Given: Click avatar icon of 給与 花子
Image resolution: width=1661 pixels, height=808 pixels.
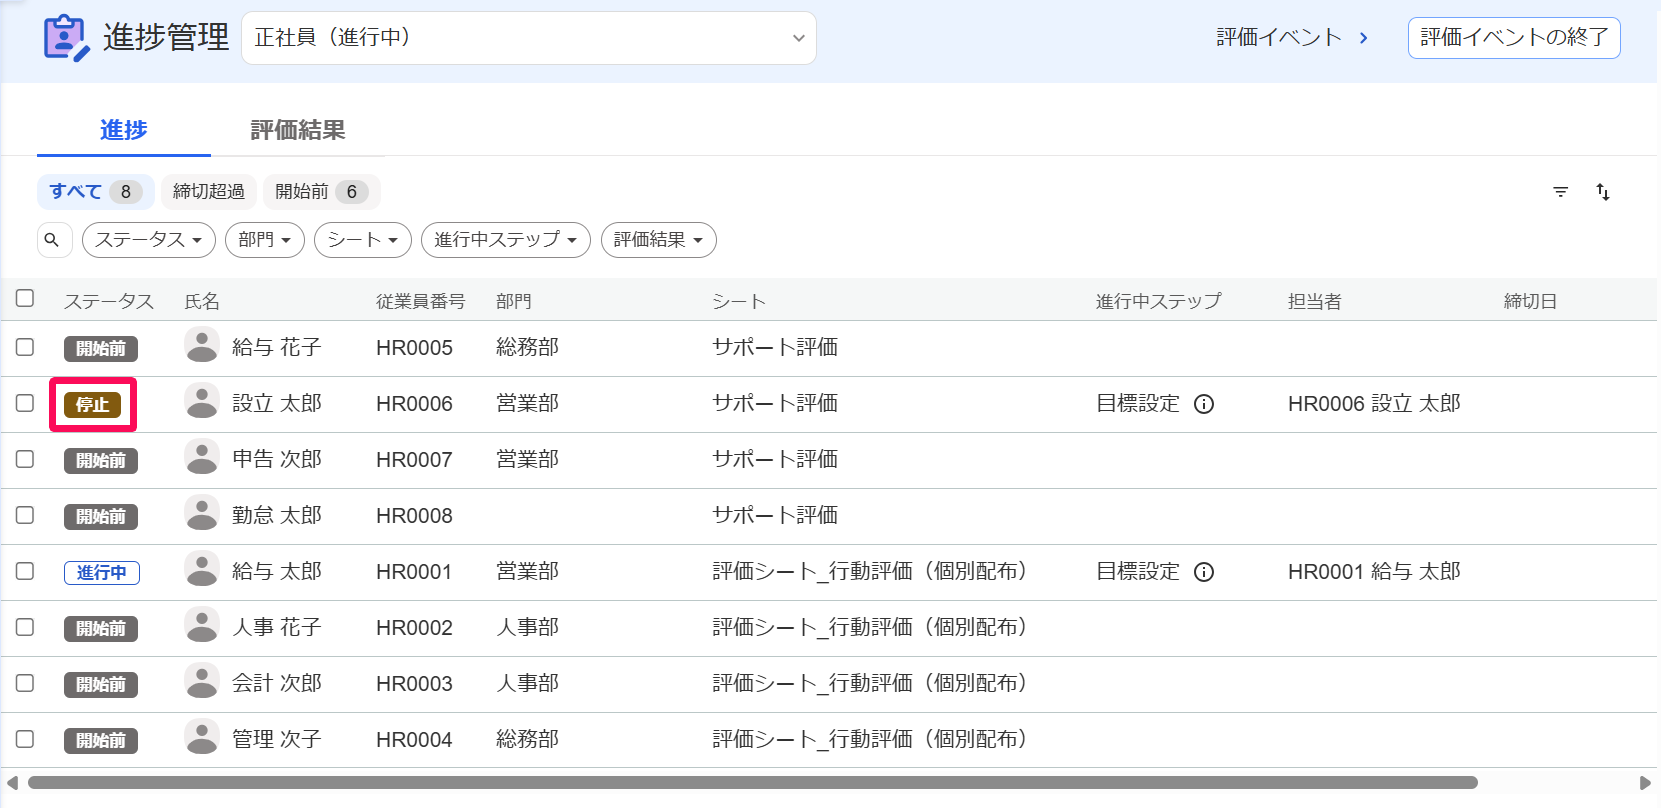Looking at the screenshot, I should (202, 346).
